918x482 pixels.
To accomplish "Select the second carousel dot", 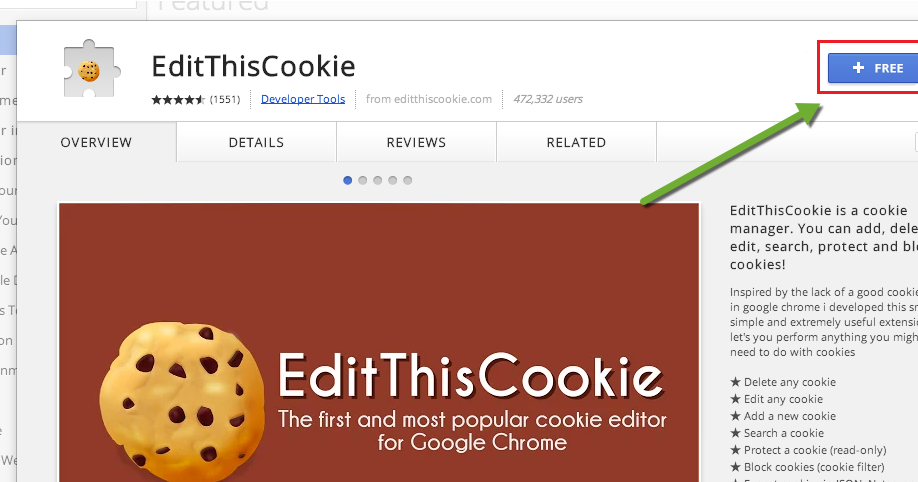I will pos(362,180).
